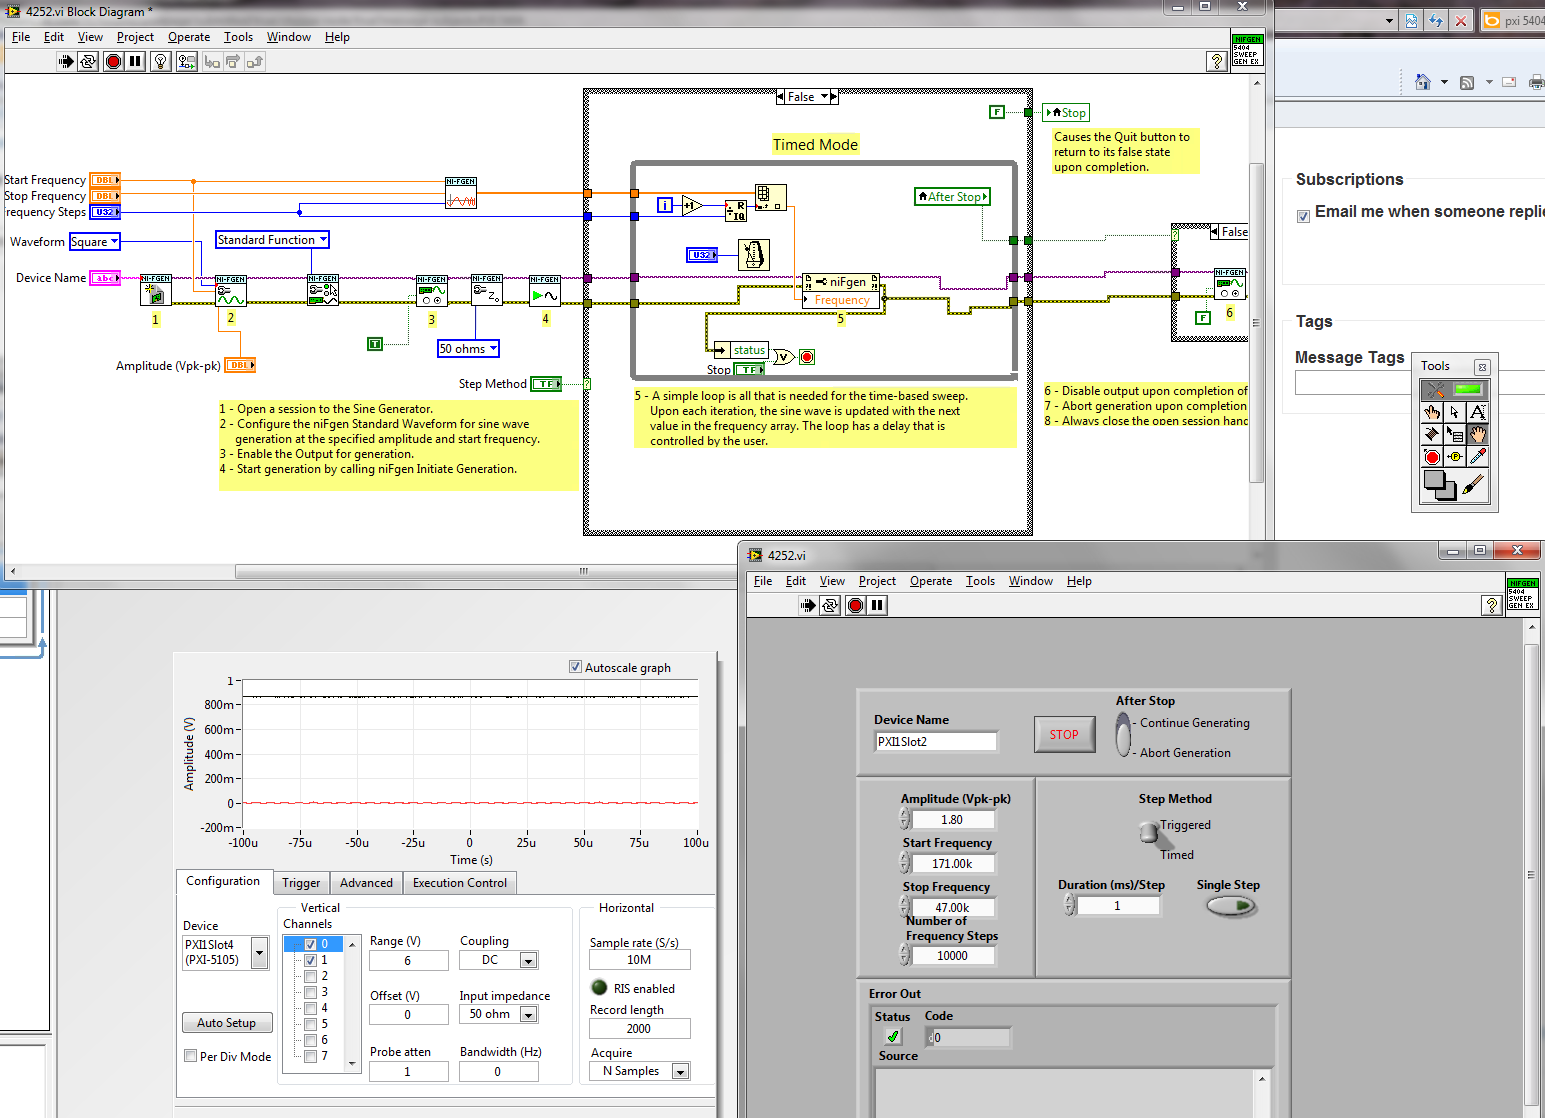Screen dimensions: 1545x1118
Task: Toggle channel 0 checkbox
Action: 310,944
